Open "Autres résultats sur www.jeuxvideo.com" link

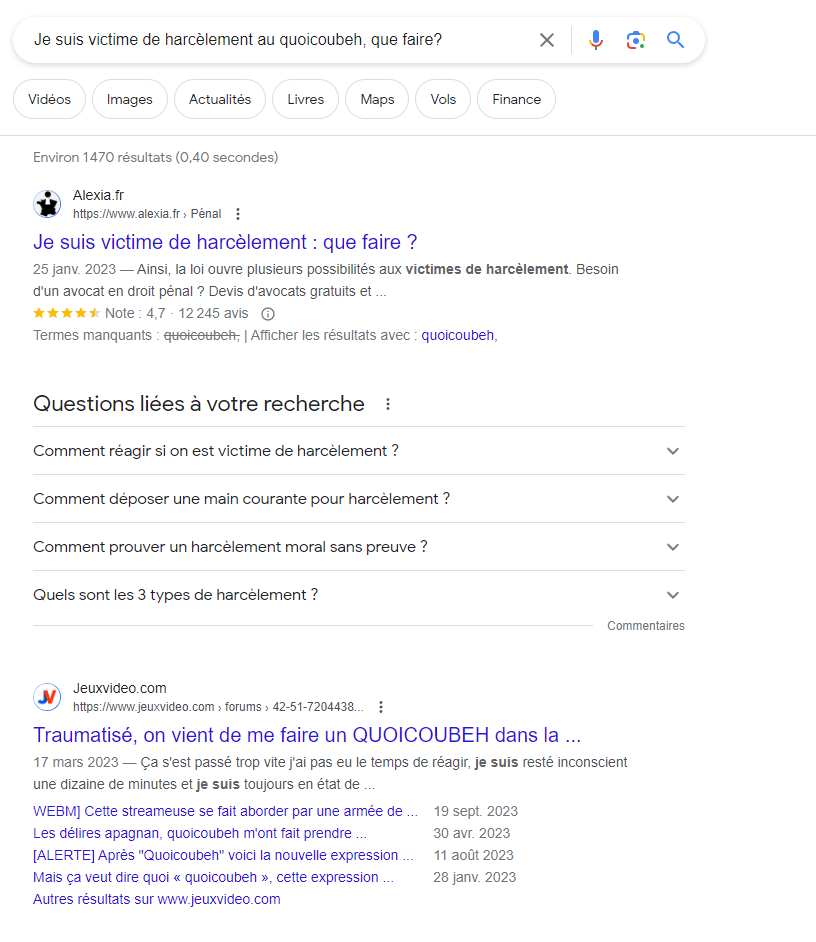[x=157, y=899]
